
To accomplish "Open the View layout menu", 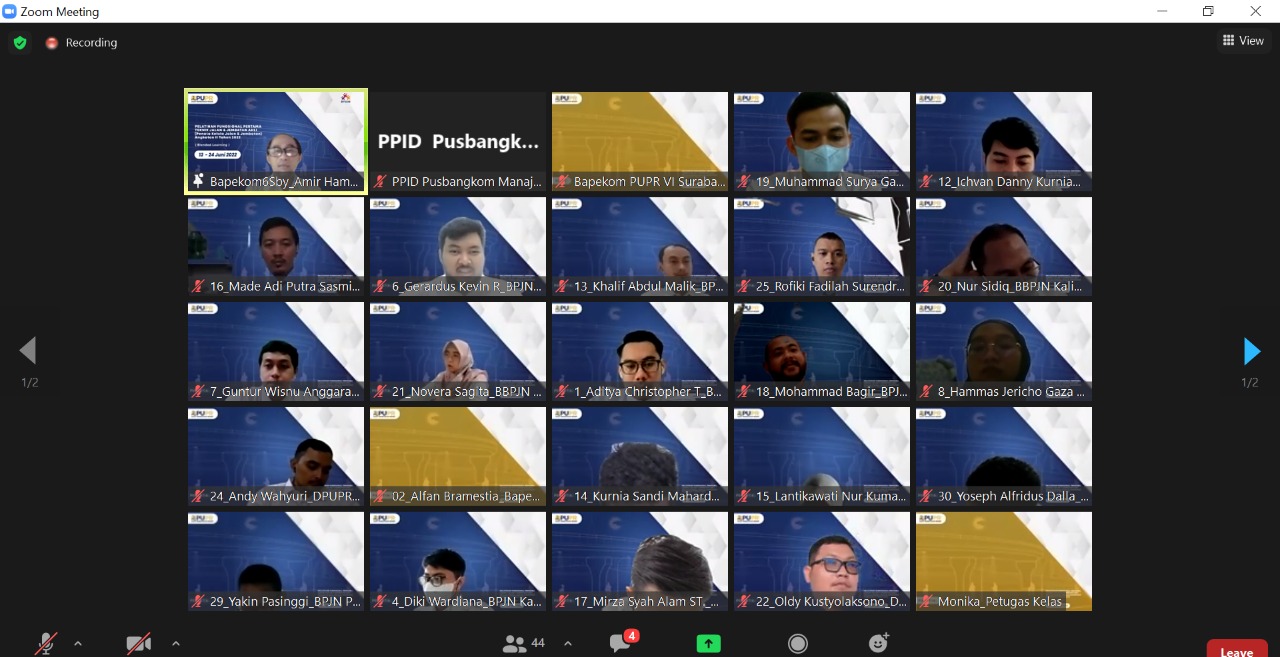I will coord(1242,41).
